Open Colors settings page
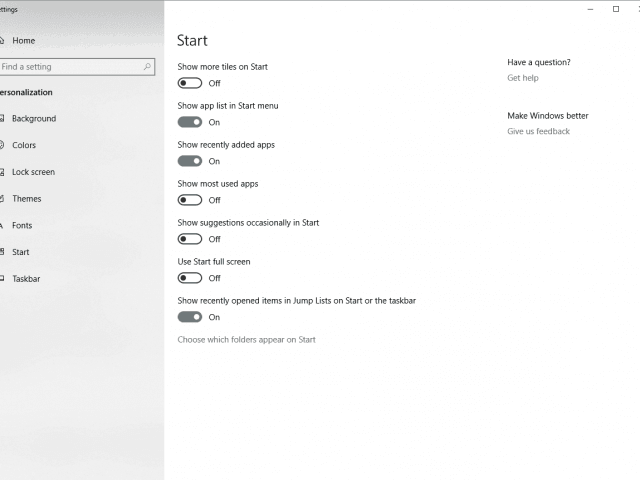Viewport: 640px width, 480px height. [24, 145]
